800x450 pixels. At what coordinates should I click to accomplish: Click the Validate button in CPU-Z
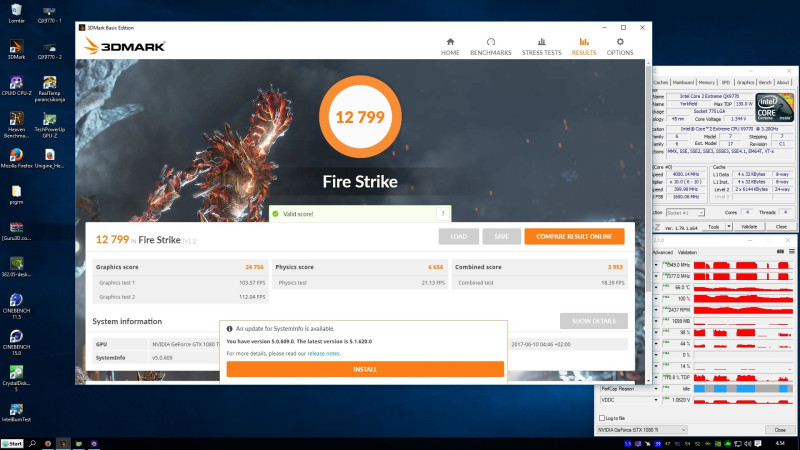(x=749, y=227)
